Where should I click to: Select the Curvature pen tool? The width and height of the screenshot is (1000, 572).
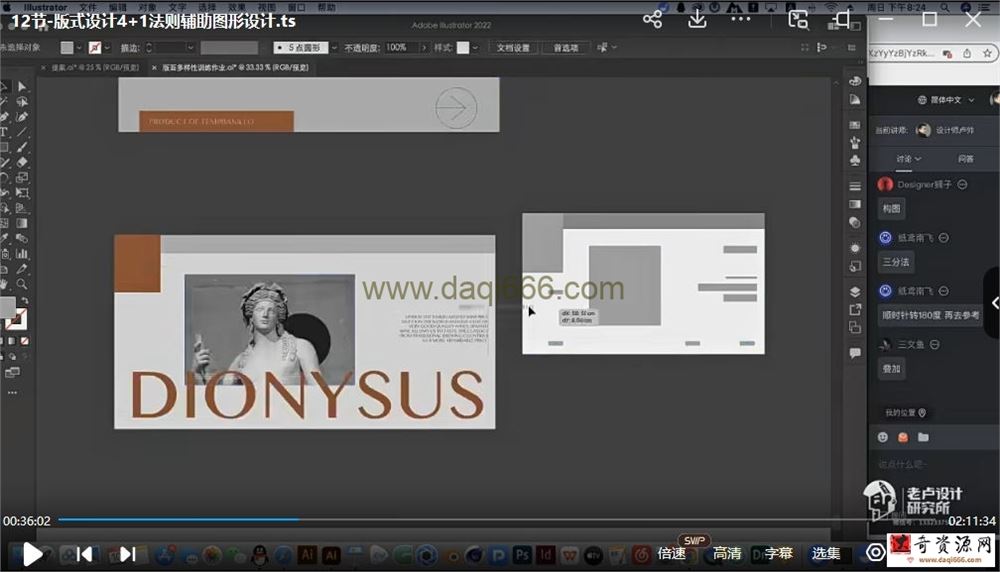22,117
